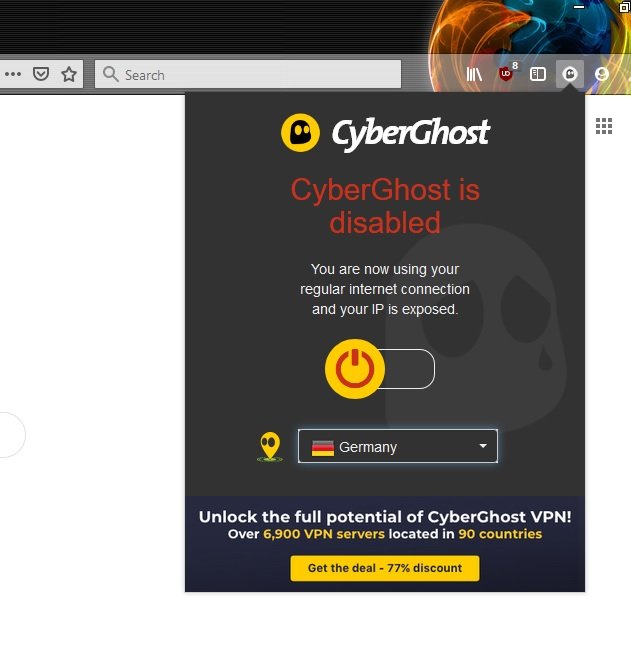Click the dropdown arrow next to Germany
Image resolution: width=631 pixels, height=652 pixels.
(483, 446)
